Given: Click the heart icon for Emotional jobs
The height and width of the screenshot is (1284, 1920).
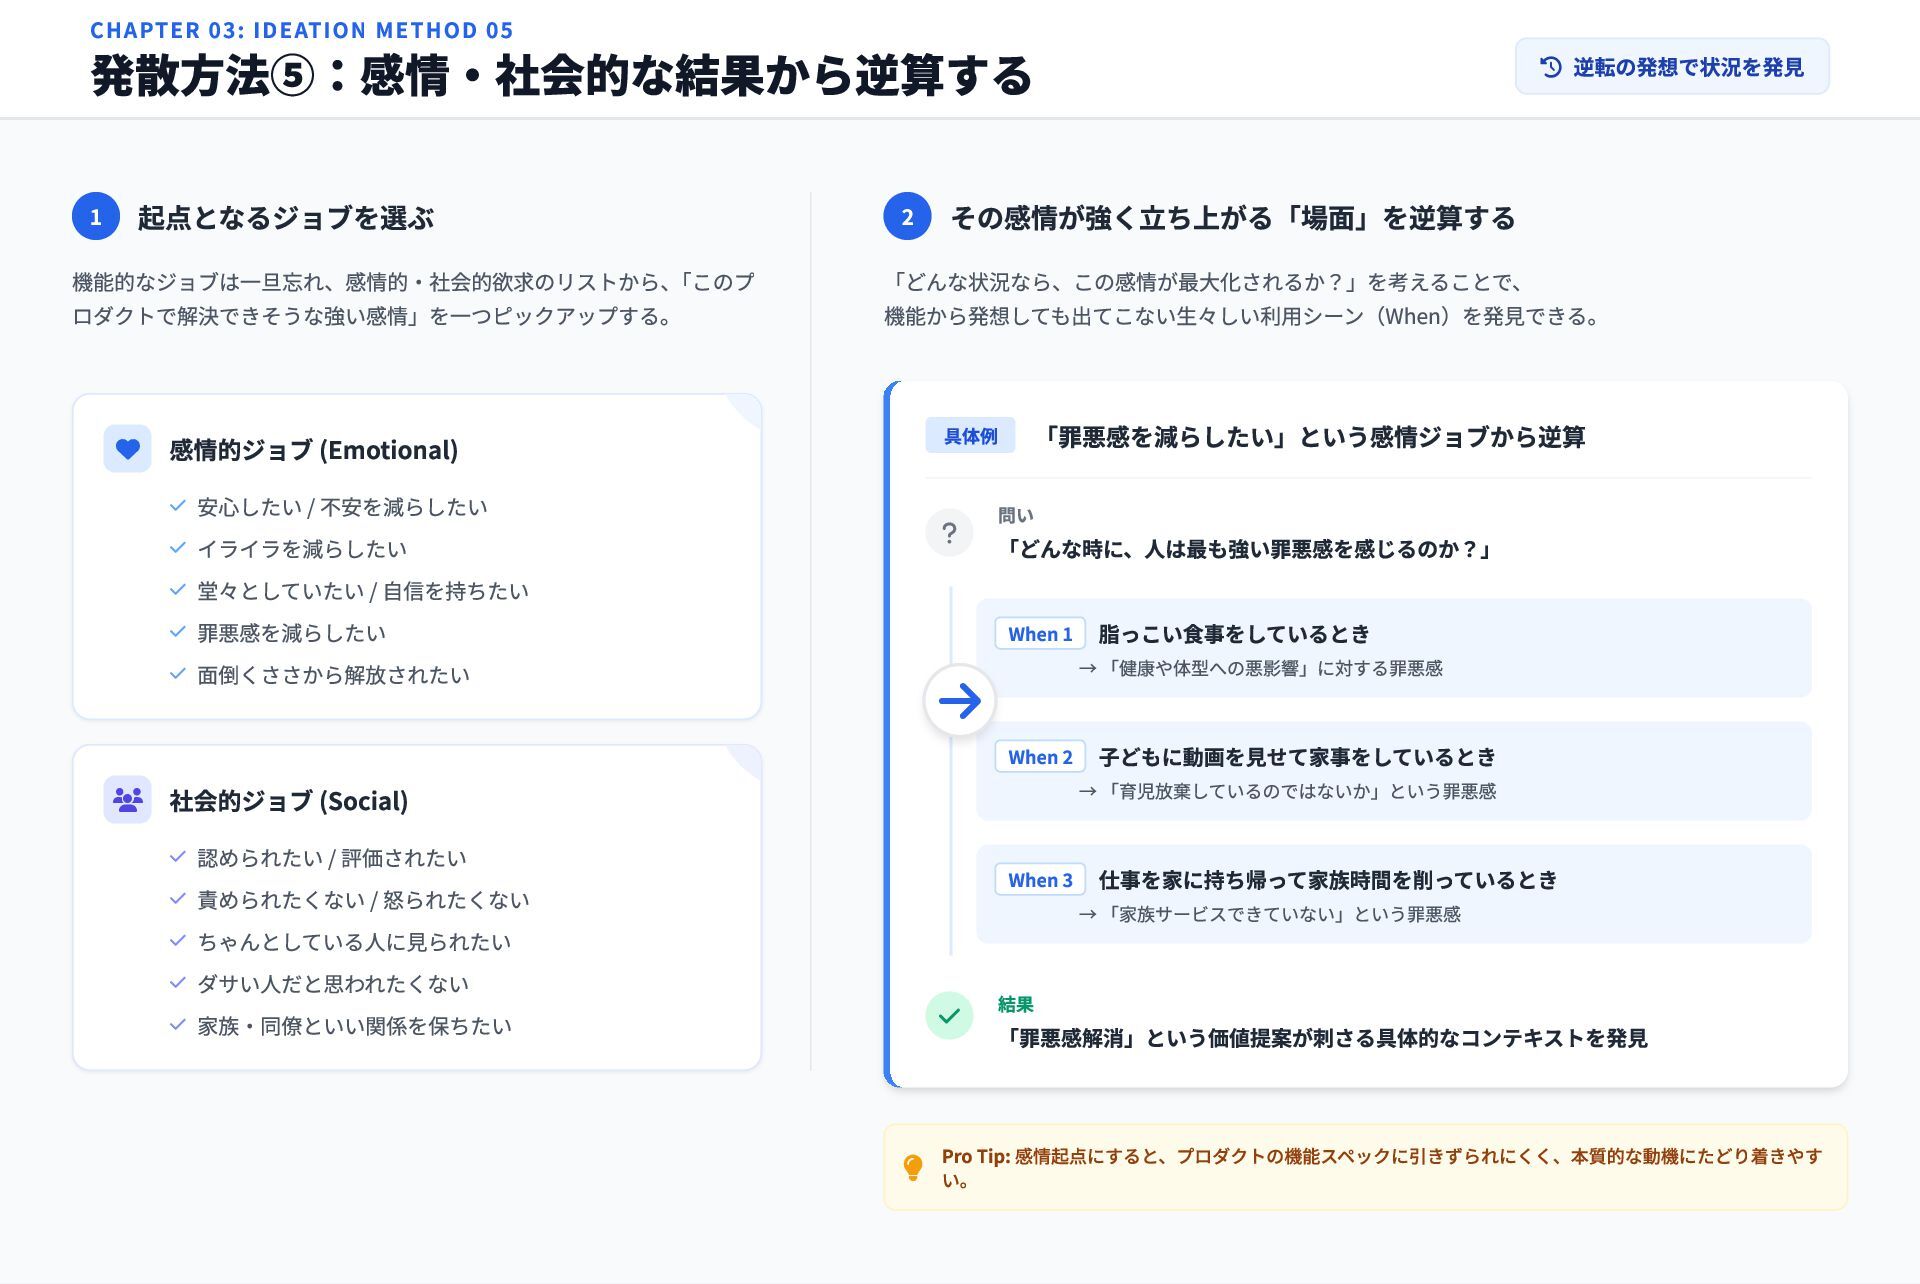Looking at the screenshot, I should 127,449.
